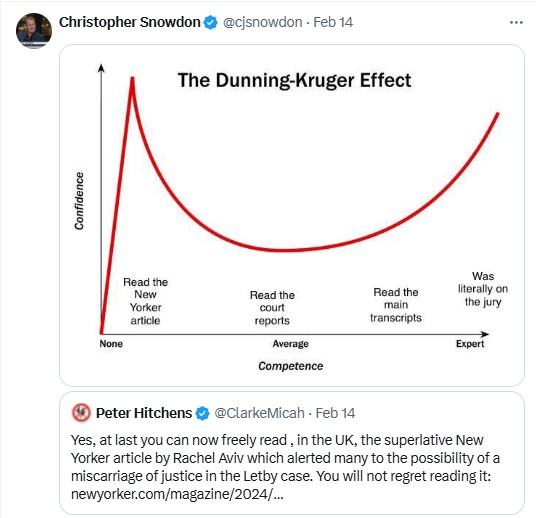Open the three-dot more options menu
The width and height of the screenshot is (536, 518).
pyautogui.click(x=516, y=23)
